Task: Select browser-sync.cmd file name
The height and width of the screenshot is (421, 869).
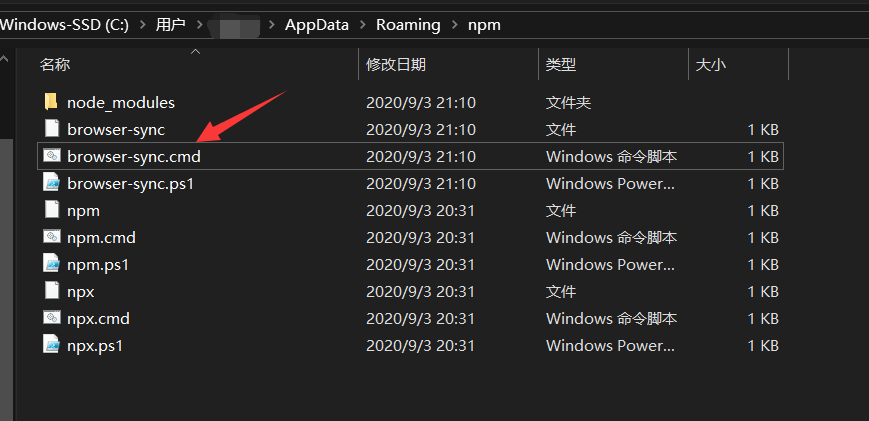Action: tap(134, 157)
